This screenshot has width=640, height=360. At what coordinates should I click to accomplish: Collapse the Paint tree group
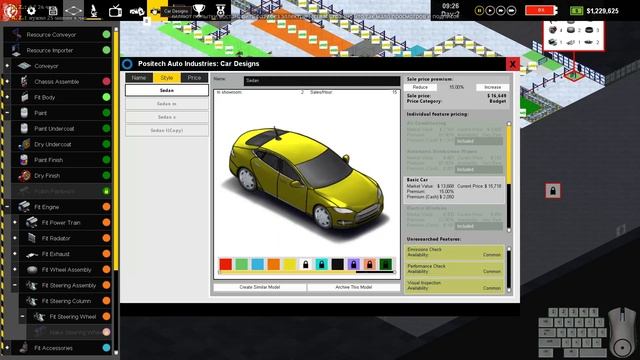[7, 113]
